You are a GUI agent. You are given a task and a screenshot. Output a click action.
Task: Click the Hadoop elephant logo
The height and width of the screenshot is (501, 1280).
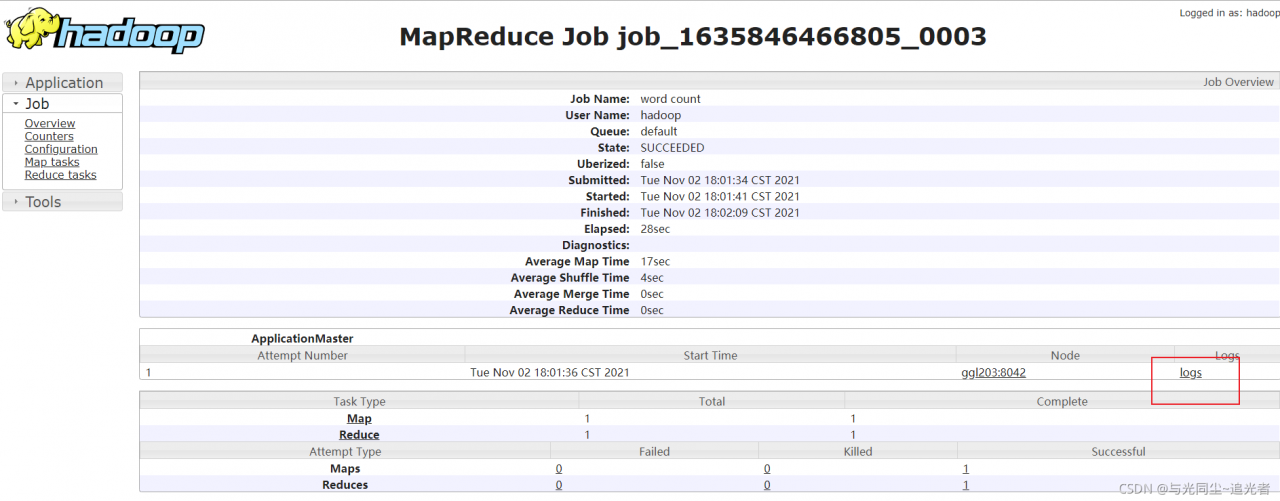coord(105,32)
